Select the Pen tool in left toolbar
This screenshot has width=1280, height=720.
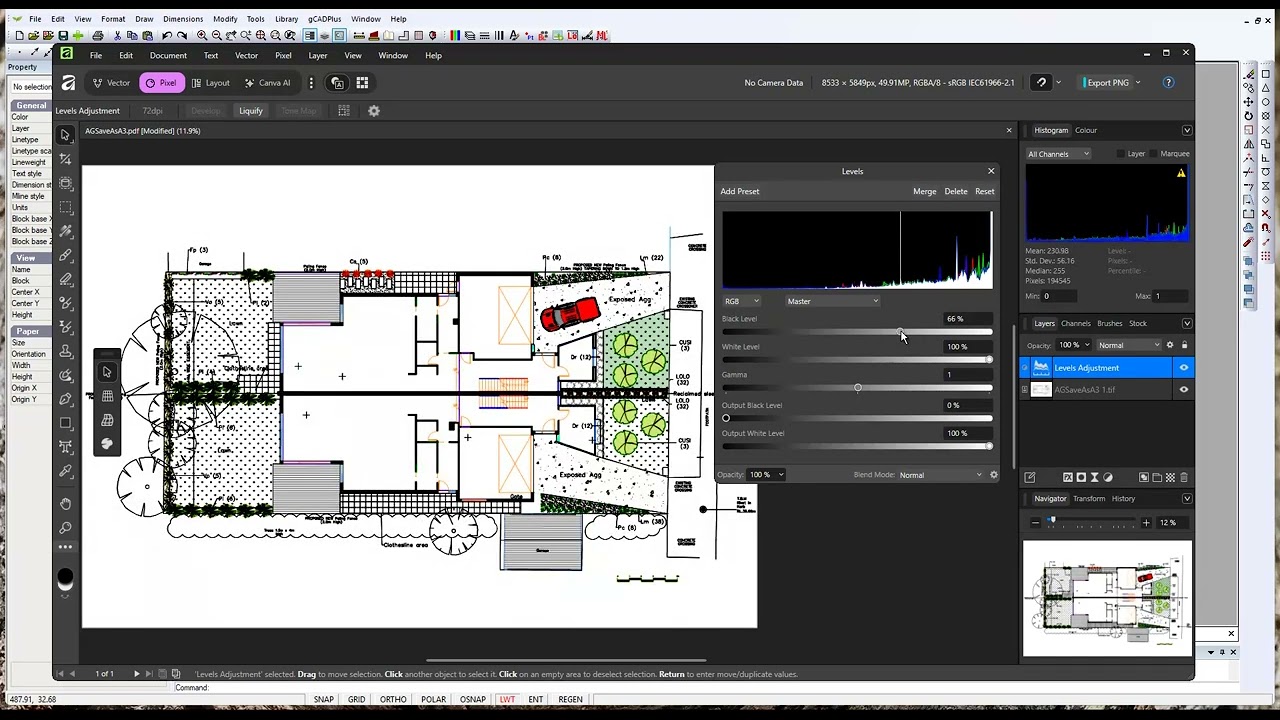click(65, 399)
